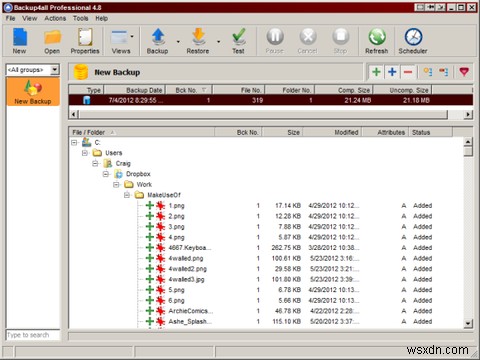Click the yellow coins New Backup header icon

(81, 72)
